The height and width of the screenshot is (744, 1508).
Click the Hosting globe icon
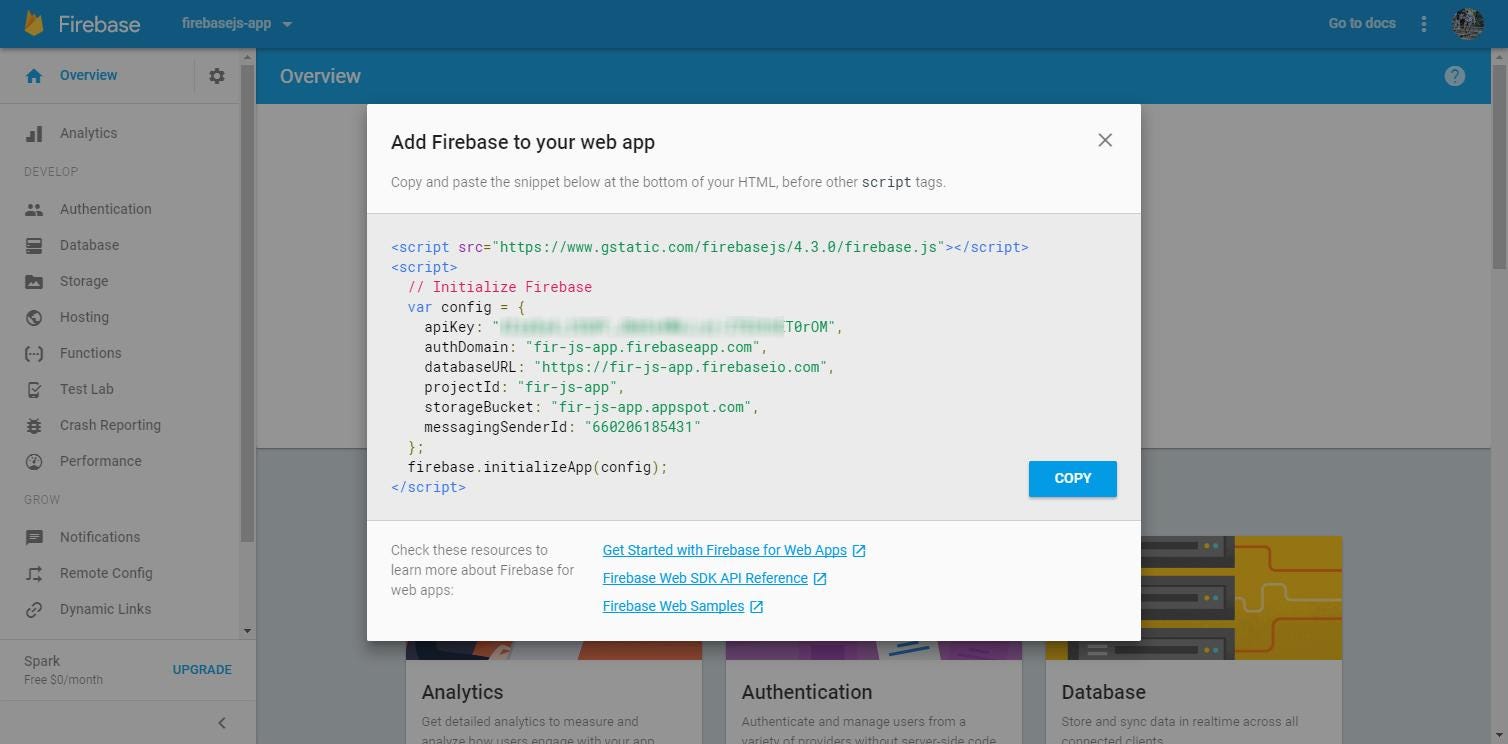(34, 317)
